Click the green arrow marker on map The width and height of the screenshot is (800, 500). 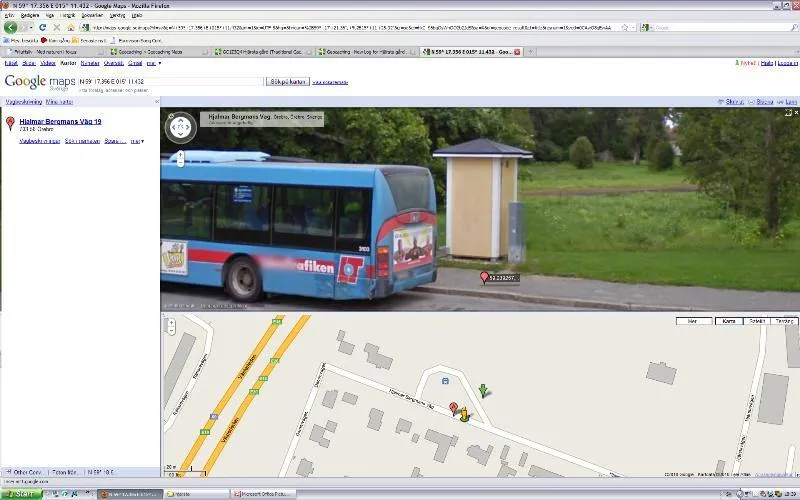(x=484, y=390)
